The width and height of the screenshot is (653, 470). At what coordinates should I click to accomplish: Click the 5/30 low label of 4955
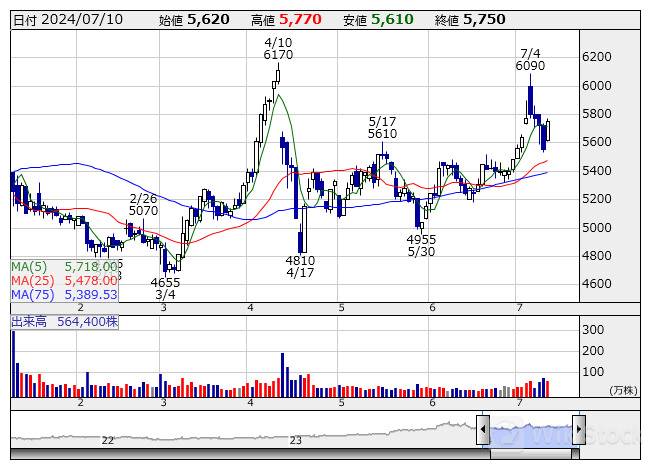click(x=421, y=246)
